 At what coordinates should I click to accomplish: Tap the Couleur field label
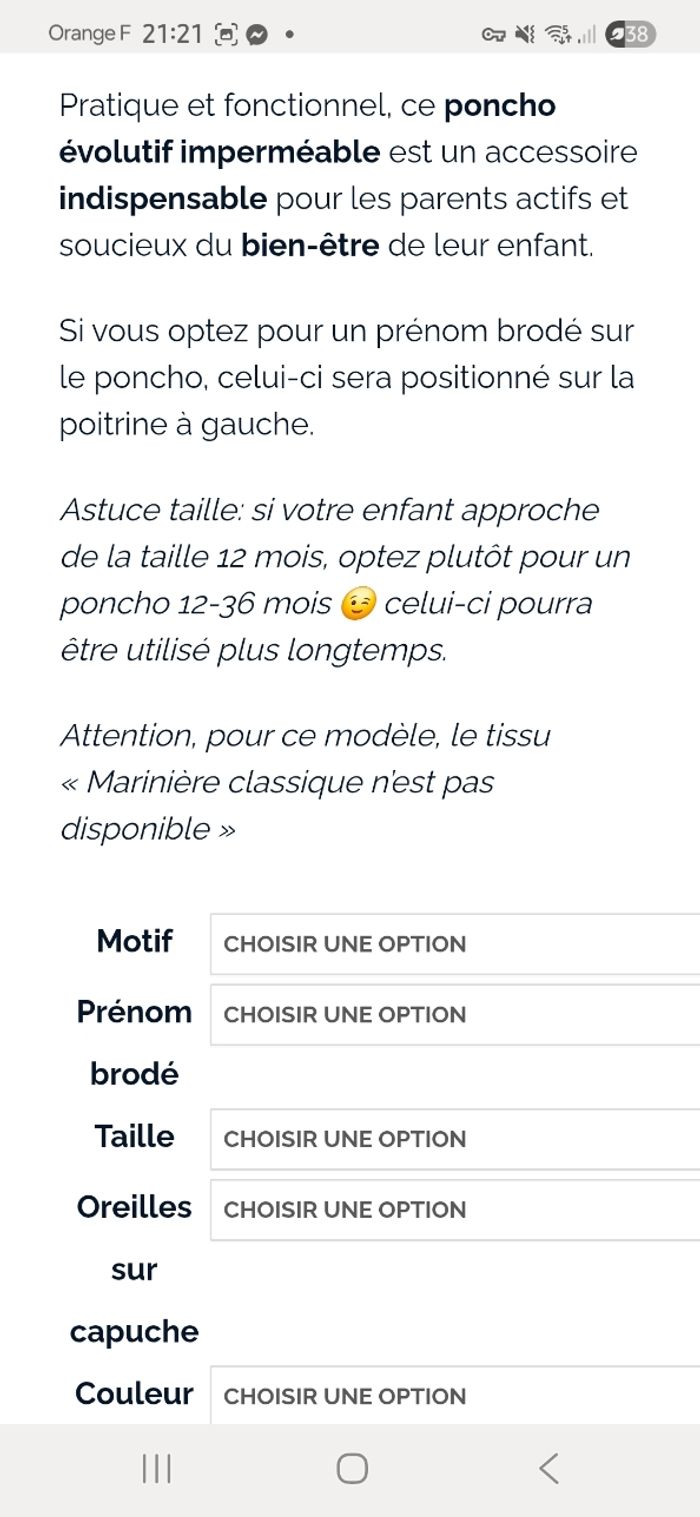coord(134,1393)
